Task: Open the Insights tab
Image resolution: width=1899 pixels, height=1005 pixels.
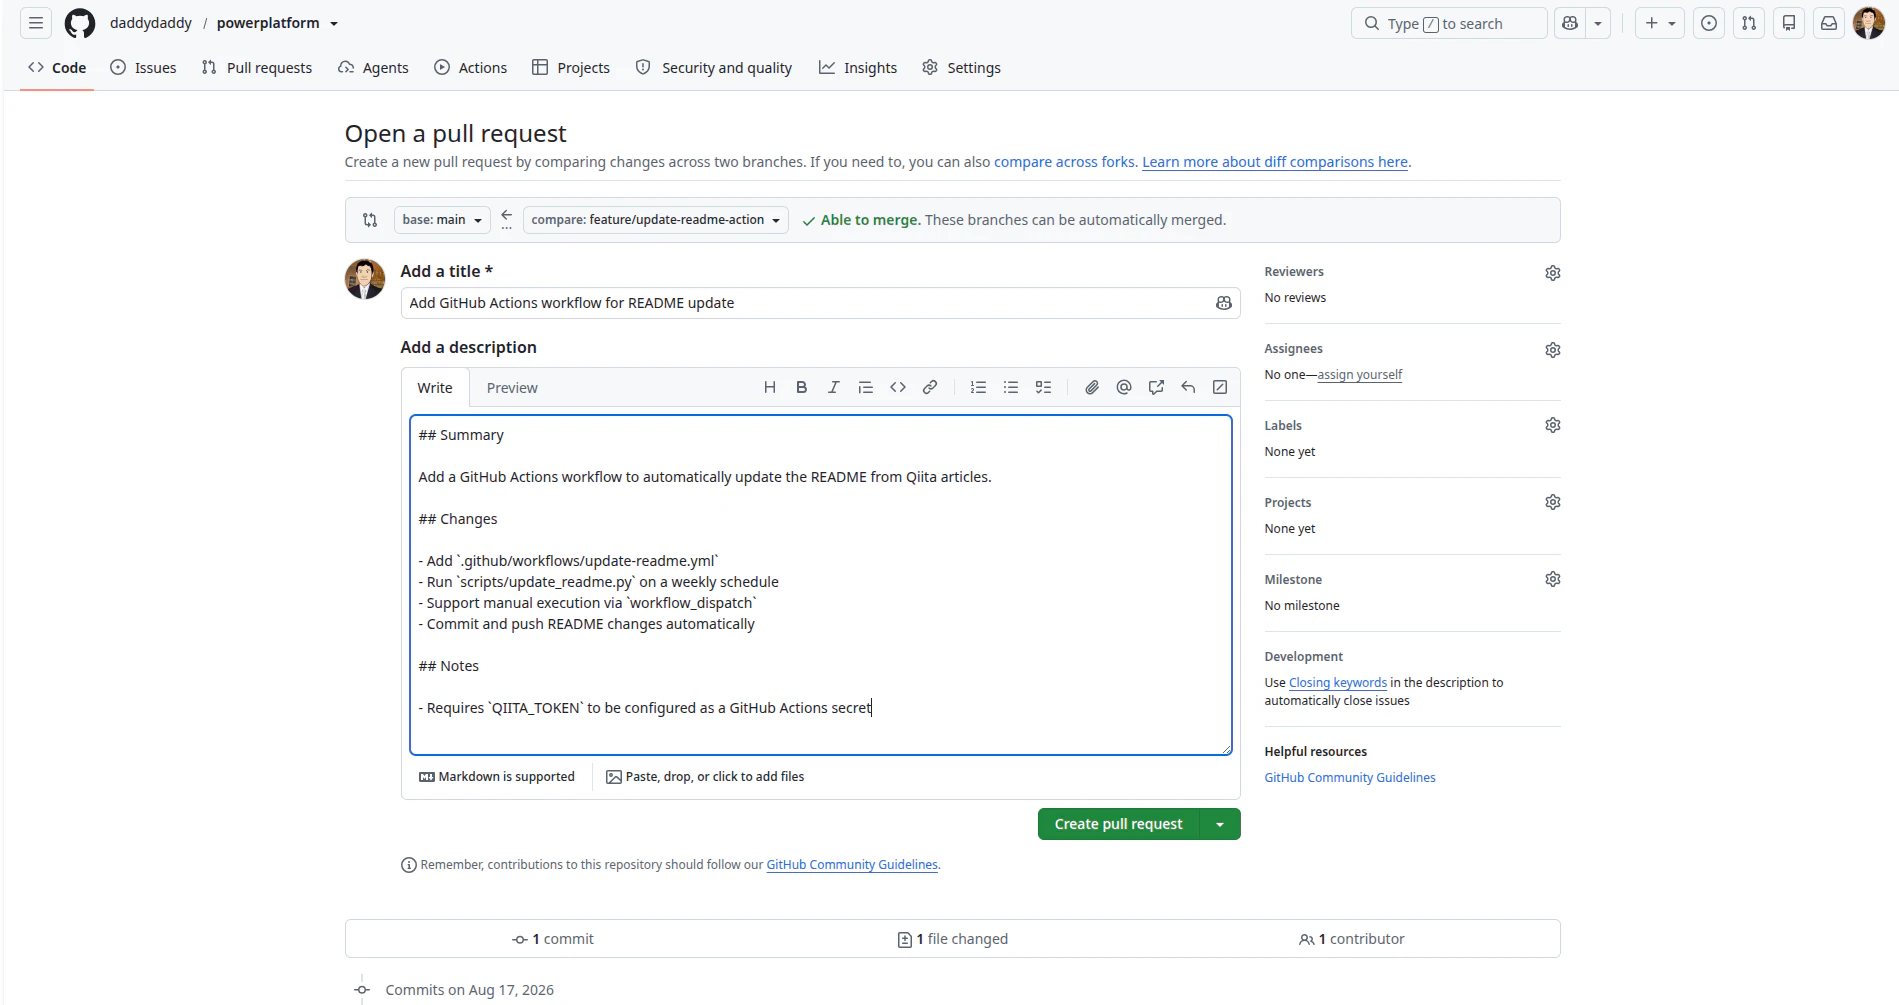Action: tap(858, 68)
